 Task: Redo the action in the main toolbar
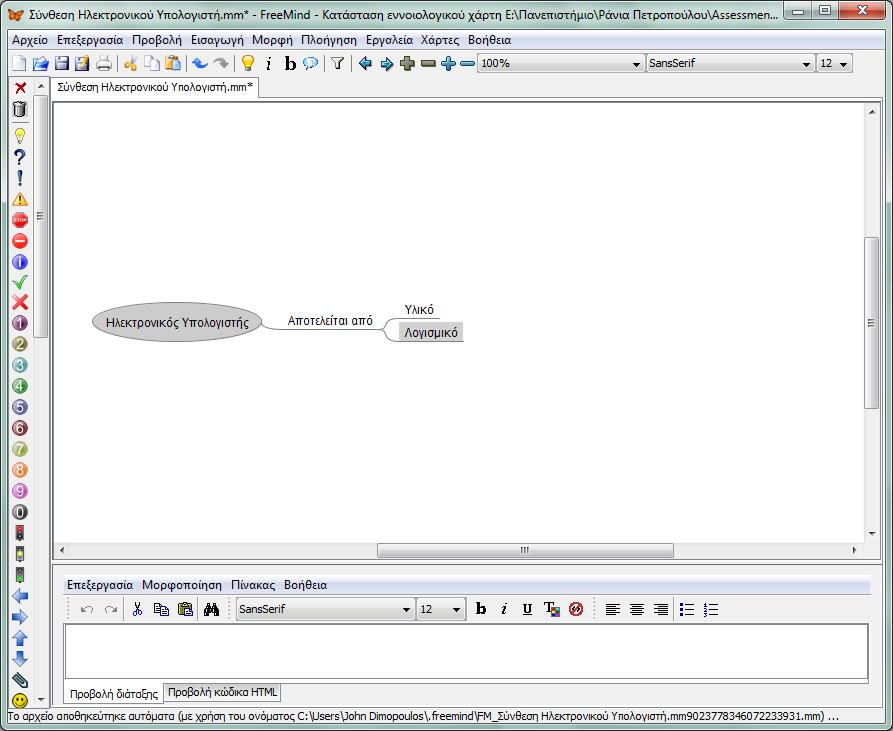pos(220,63)
